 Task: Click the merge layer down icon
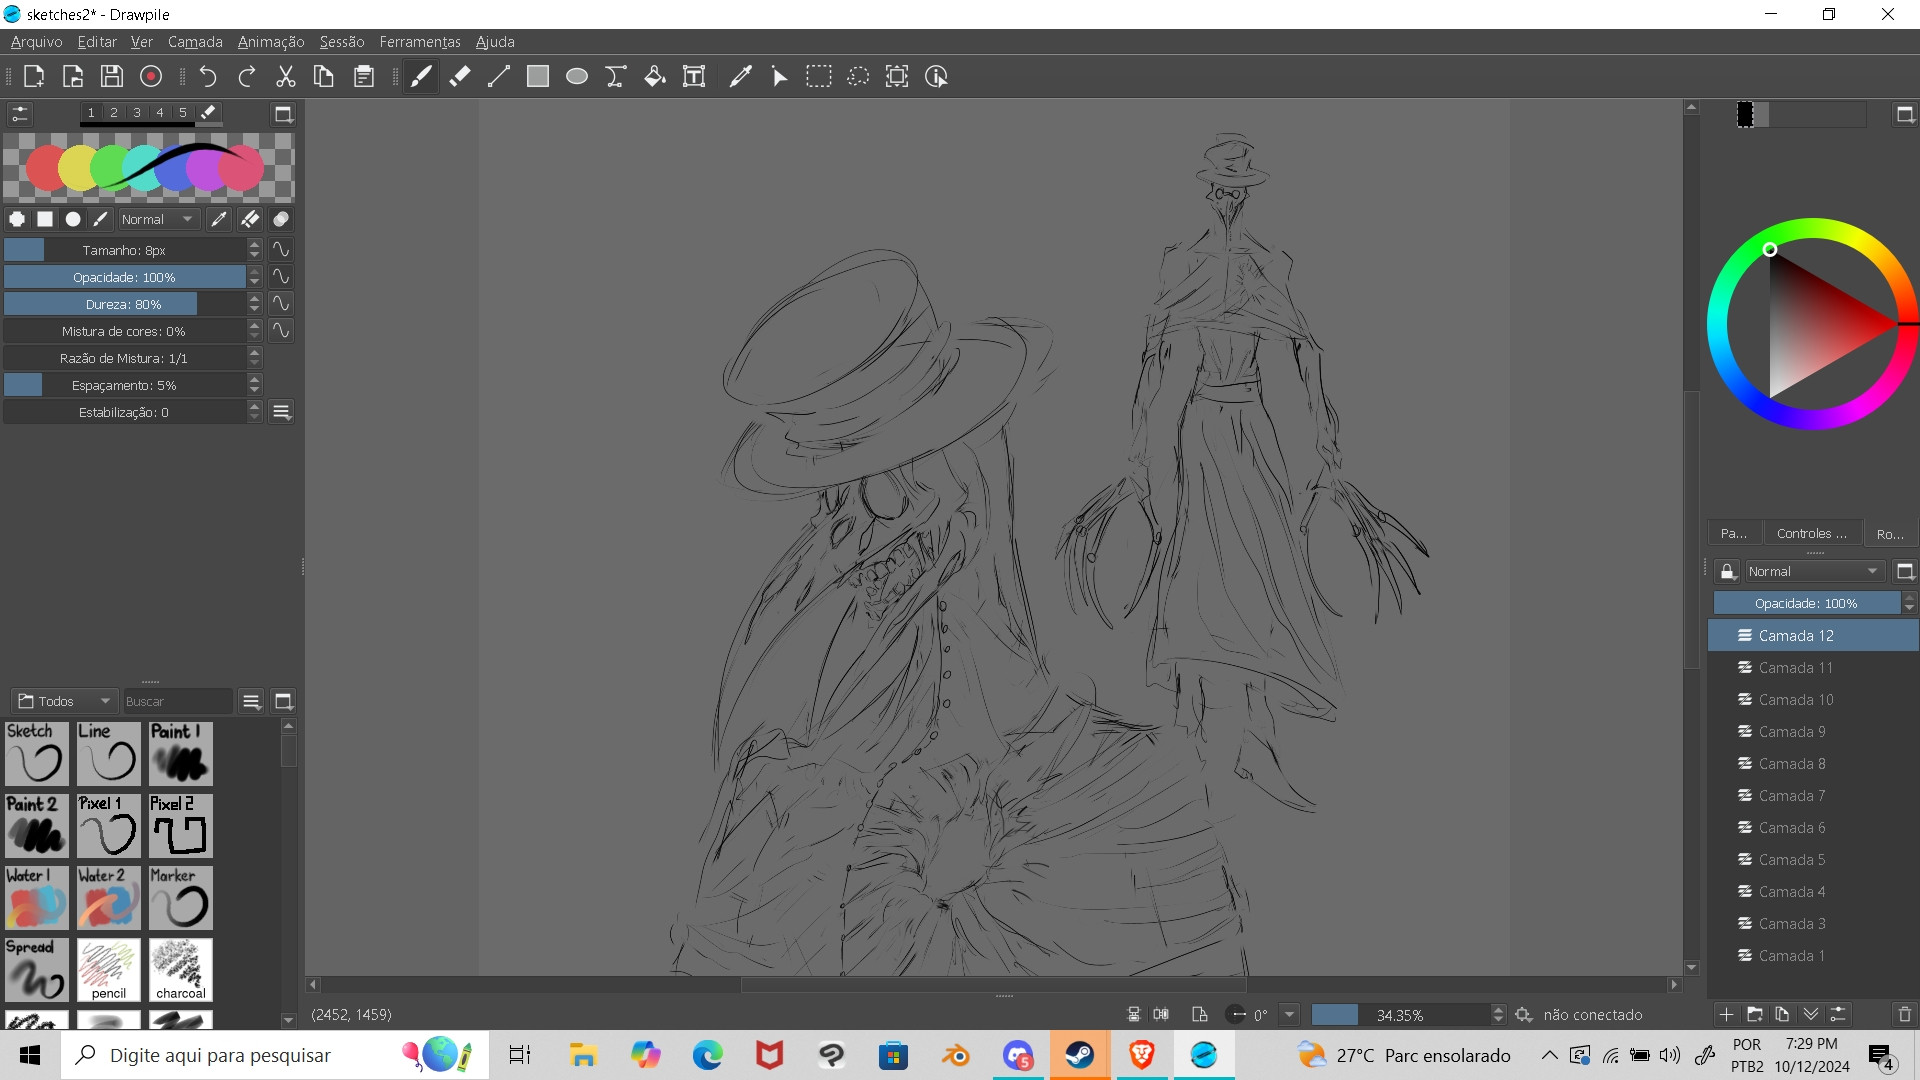coord(1810,1014)
